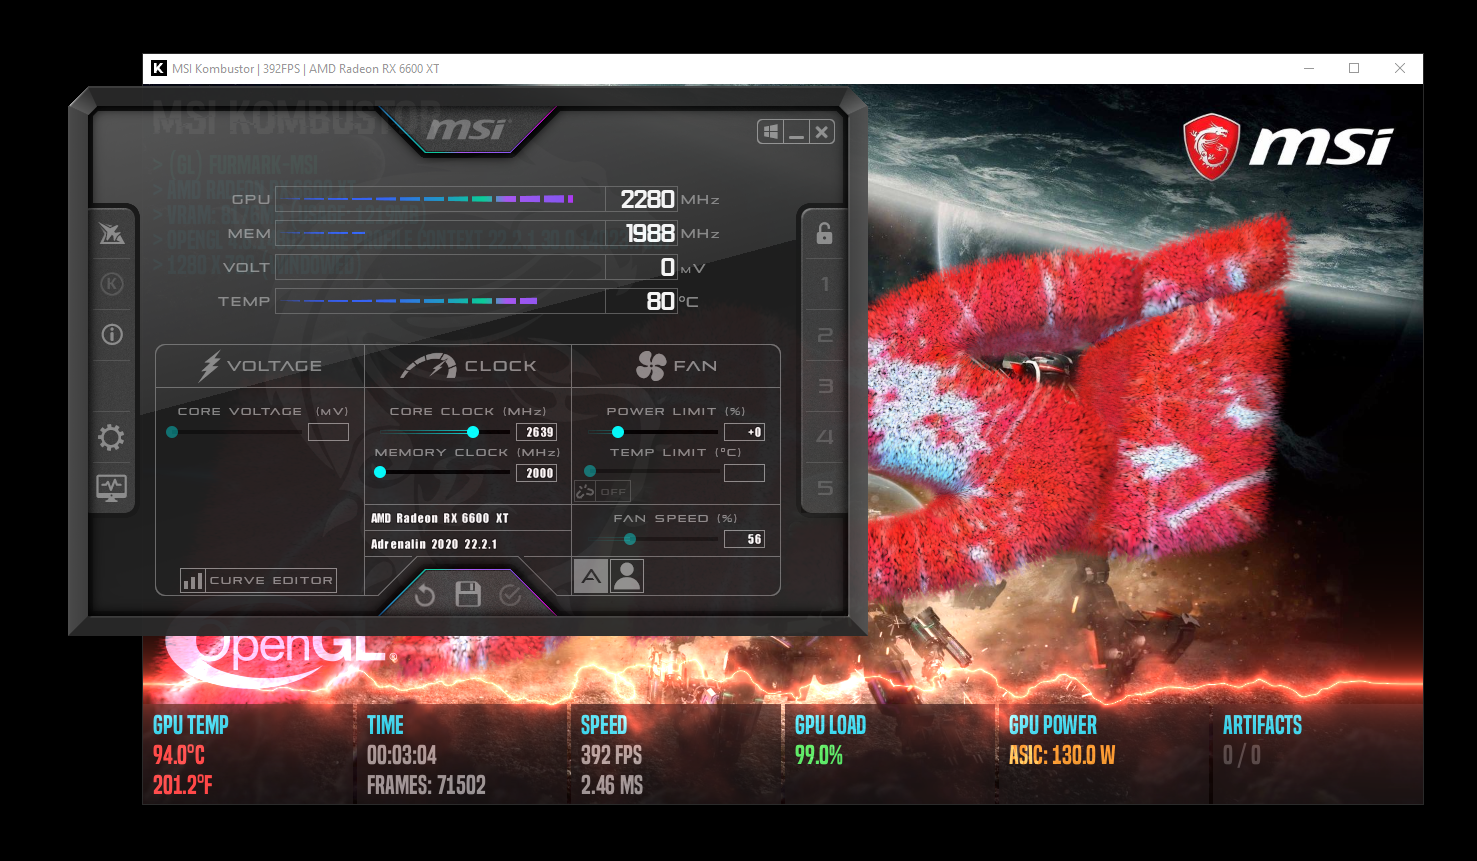This screenshot has width=1477, height=861.
Task: Maximize the MSI Kombustor window
Action: [x=1354, y=68]
